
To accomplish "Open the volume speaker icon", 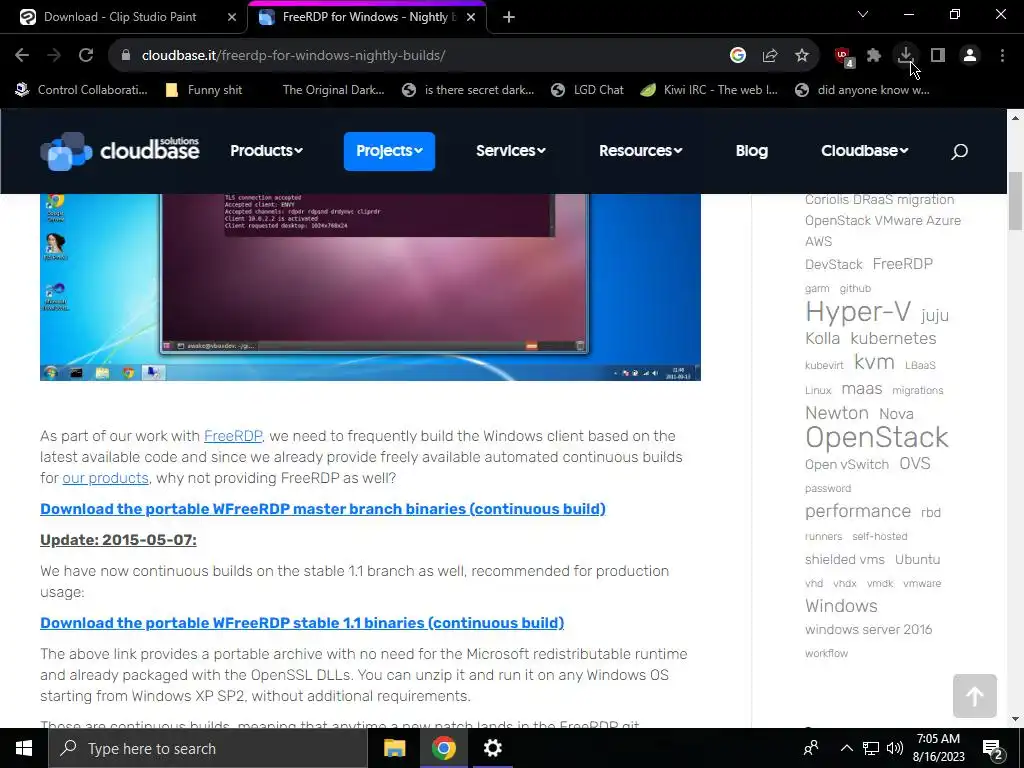I will [895, 748].
